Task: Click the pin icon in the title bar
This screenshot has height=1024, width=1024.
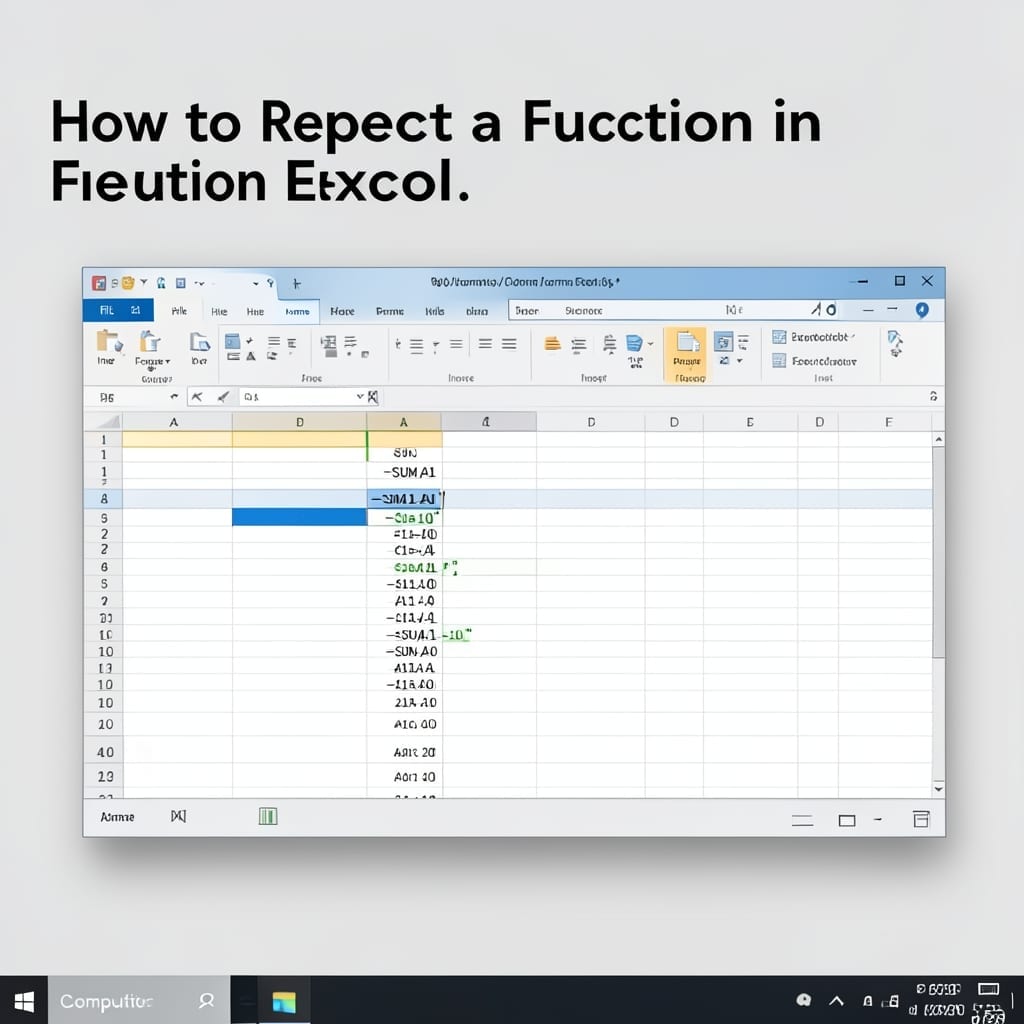Action: pos(270,283)
